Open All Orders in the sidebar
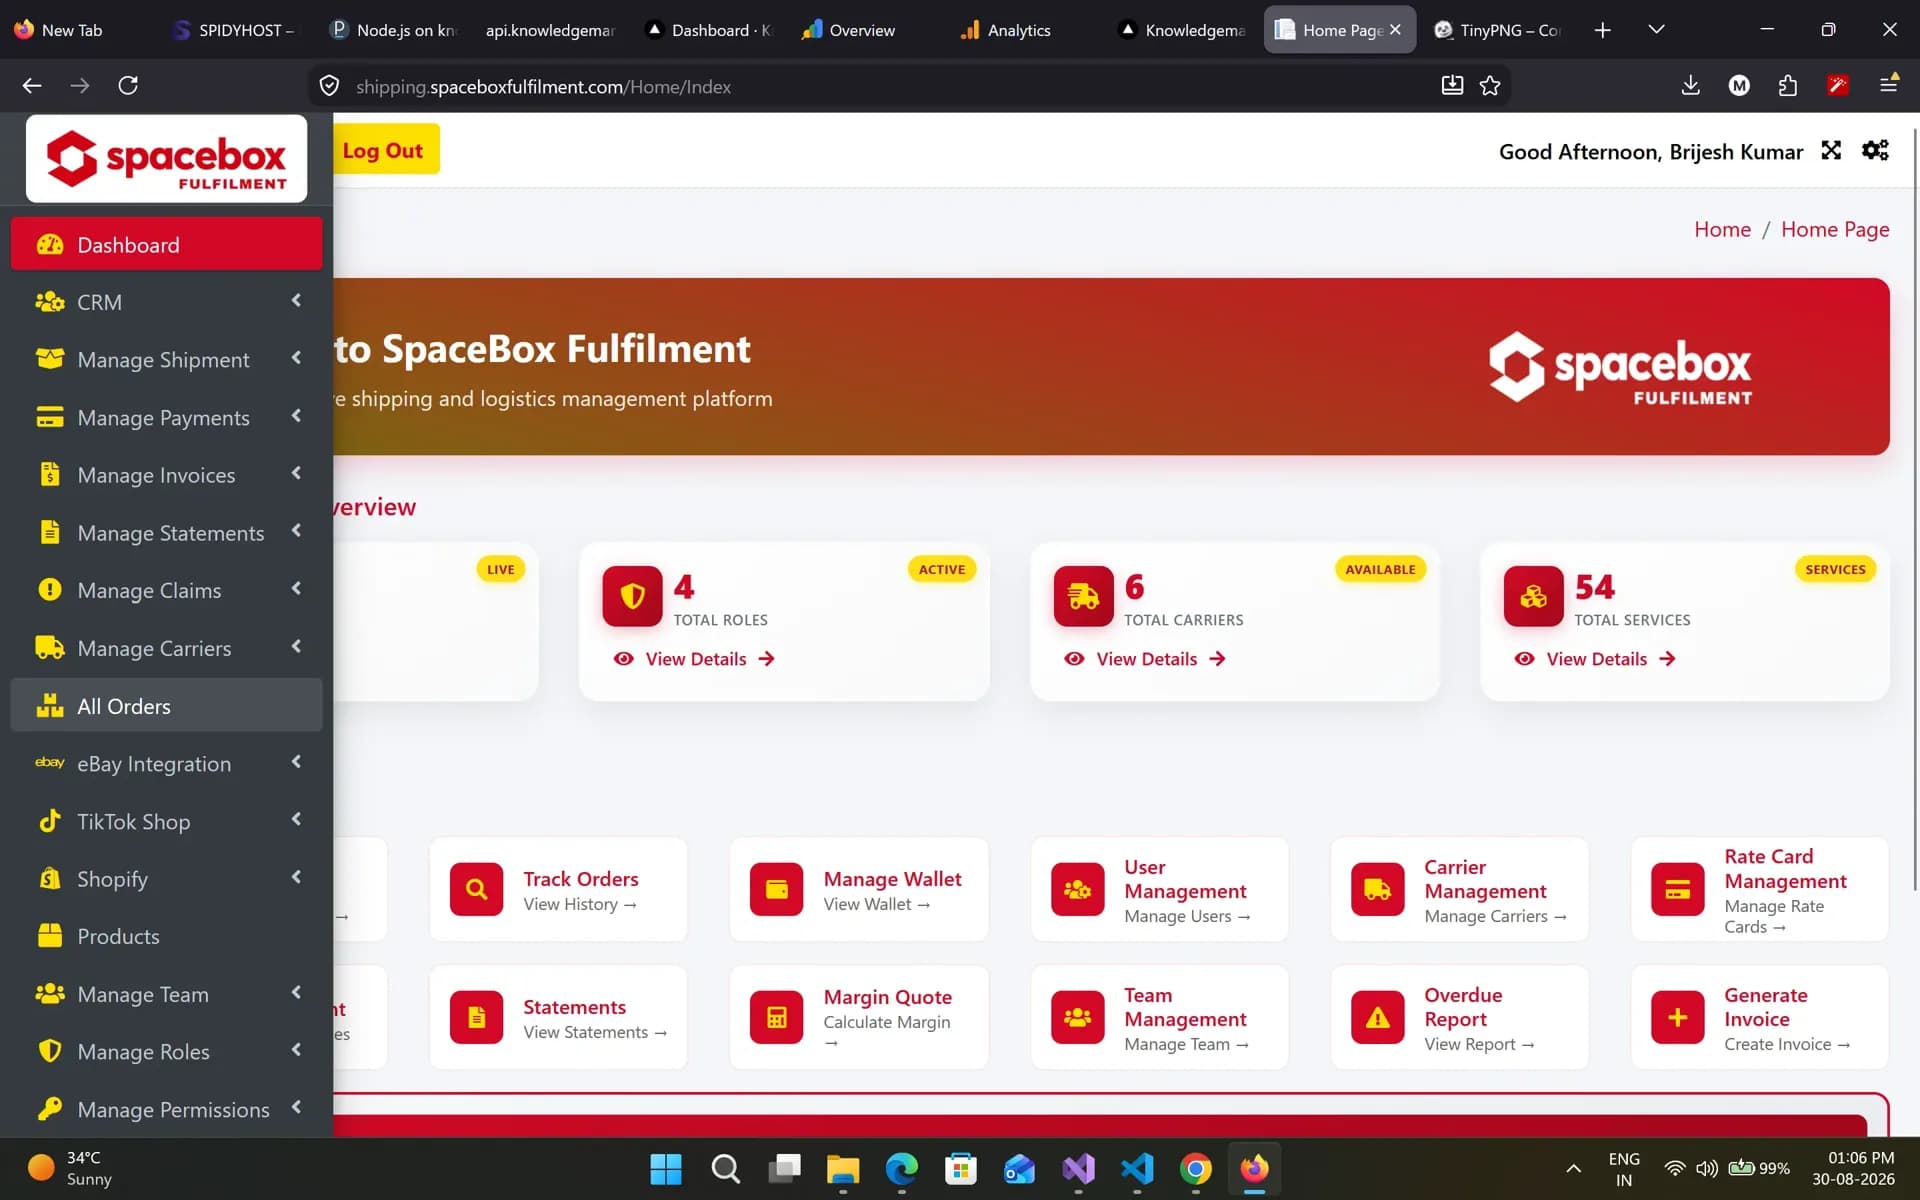Viewport: 1920px width, 1200px height. click(x=166, y=706)
